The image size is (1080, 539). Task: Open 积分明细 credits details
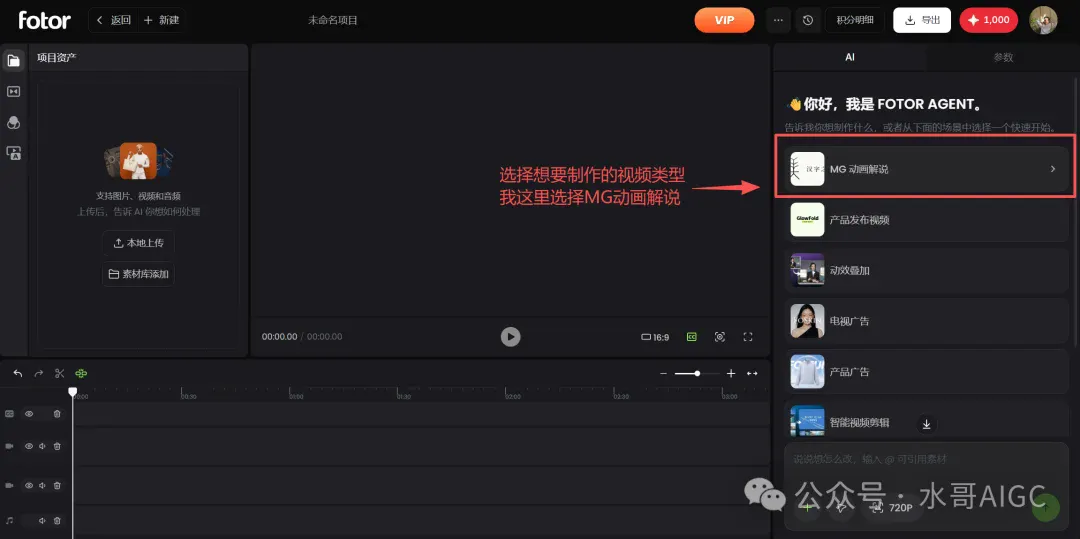coord(855,20)
